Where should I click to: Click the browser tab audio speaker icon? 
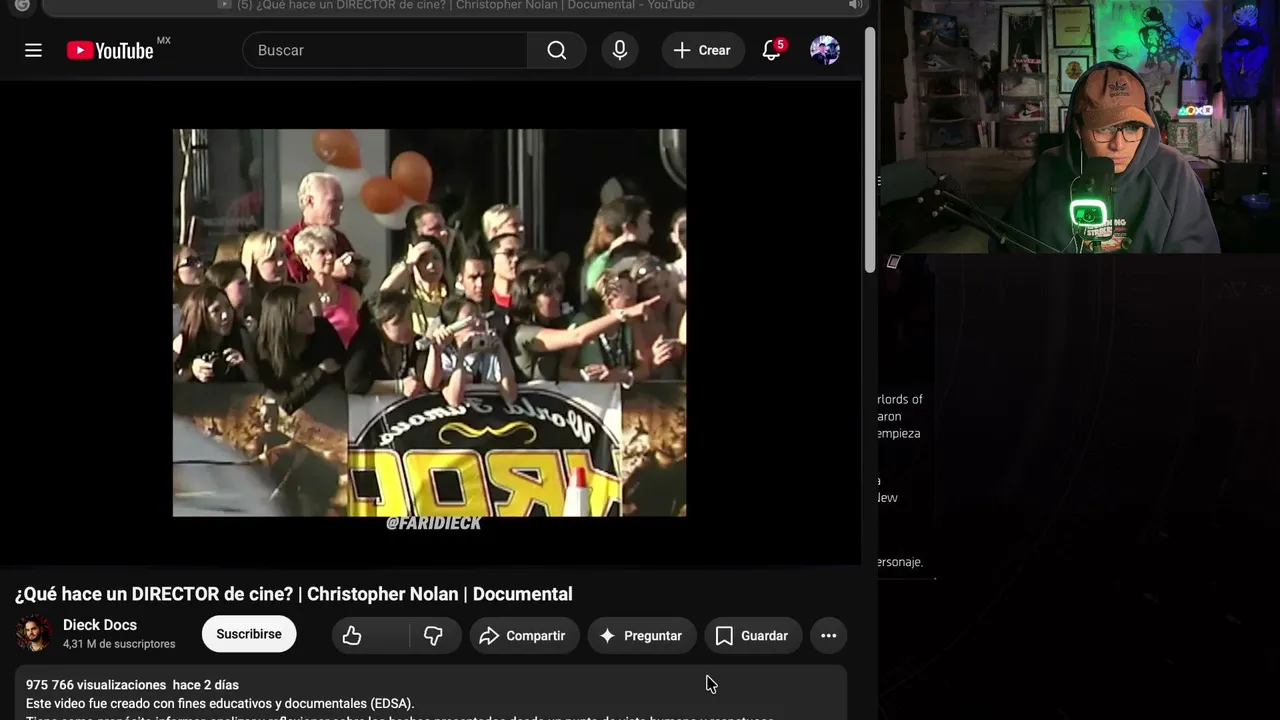(855, 5)
